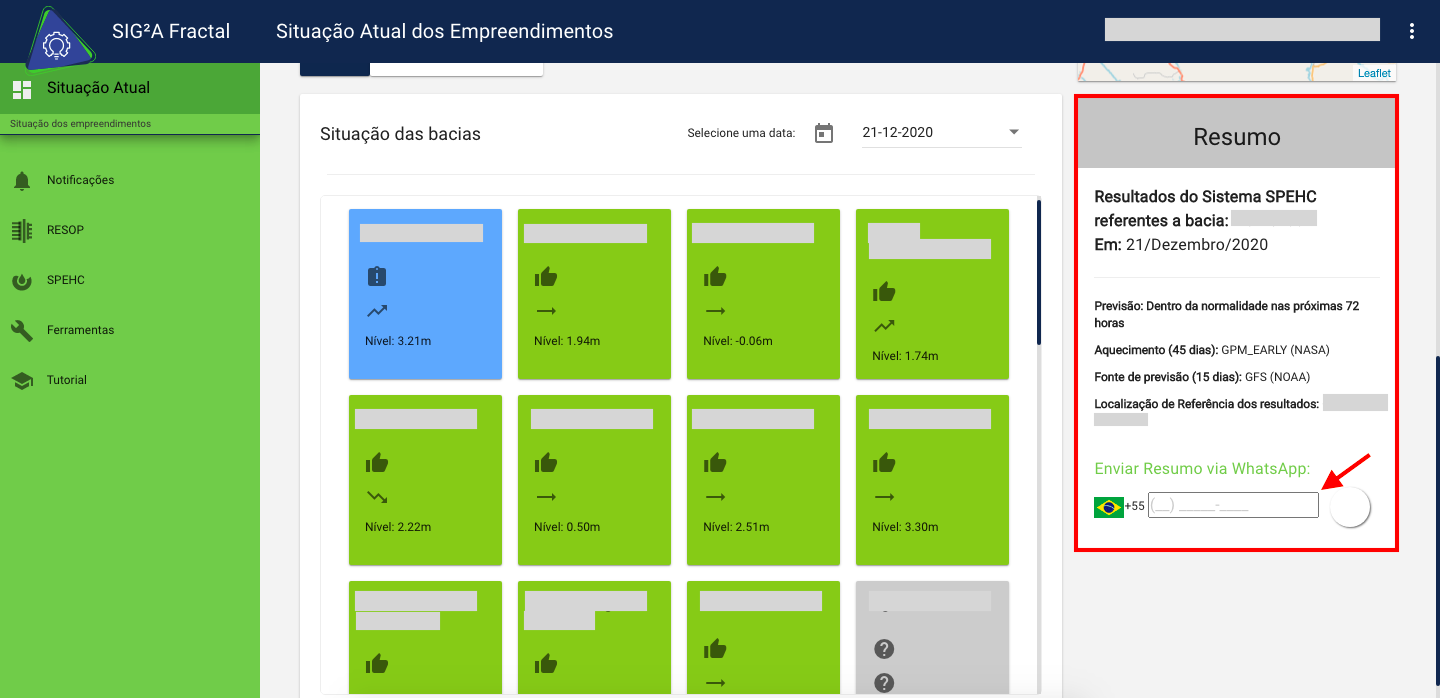Image resolution: width=1440 pixels, height=698 pixels.
Task: Click the "Enviar Resumo via WhatsApp:" label
Action: click(x=1202, y=469)
